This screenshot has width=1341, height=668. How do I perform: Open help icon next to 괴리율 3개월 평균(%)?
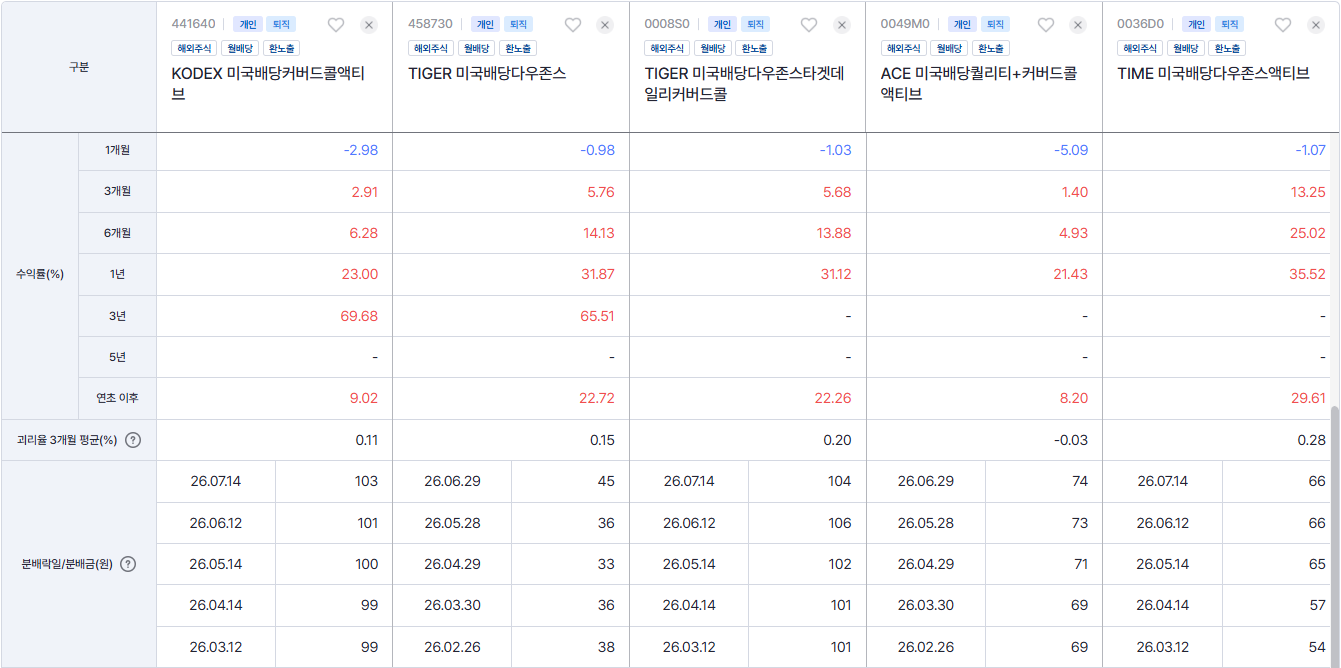133,440
